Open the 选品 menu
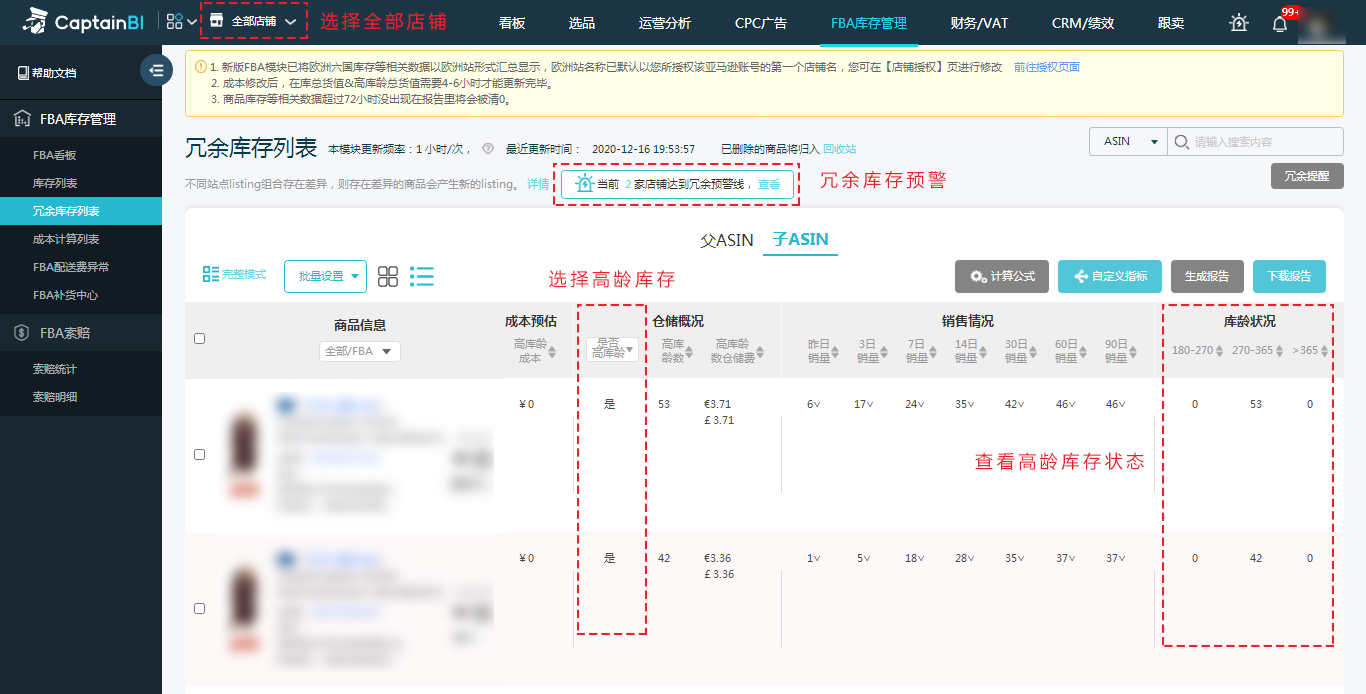This screenshot has height=694, width=1366. click(x=581, y=22)
